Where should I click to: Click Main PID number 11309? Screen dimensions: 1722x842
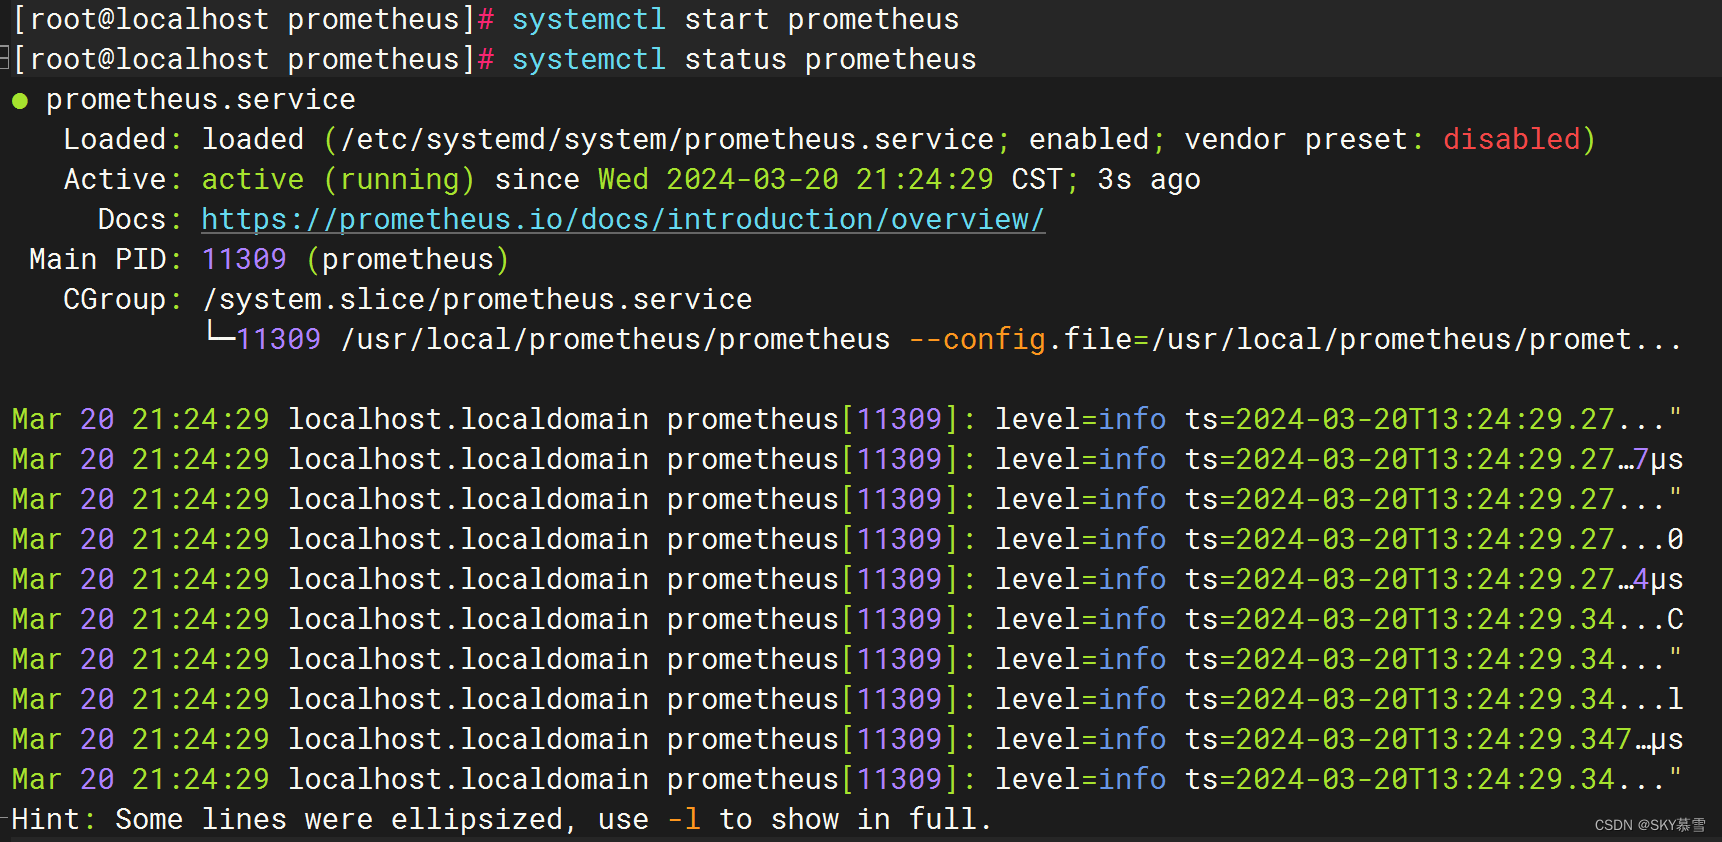[244, 259]
